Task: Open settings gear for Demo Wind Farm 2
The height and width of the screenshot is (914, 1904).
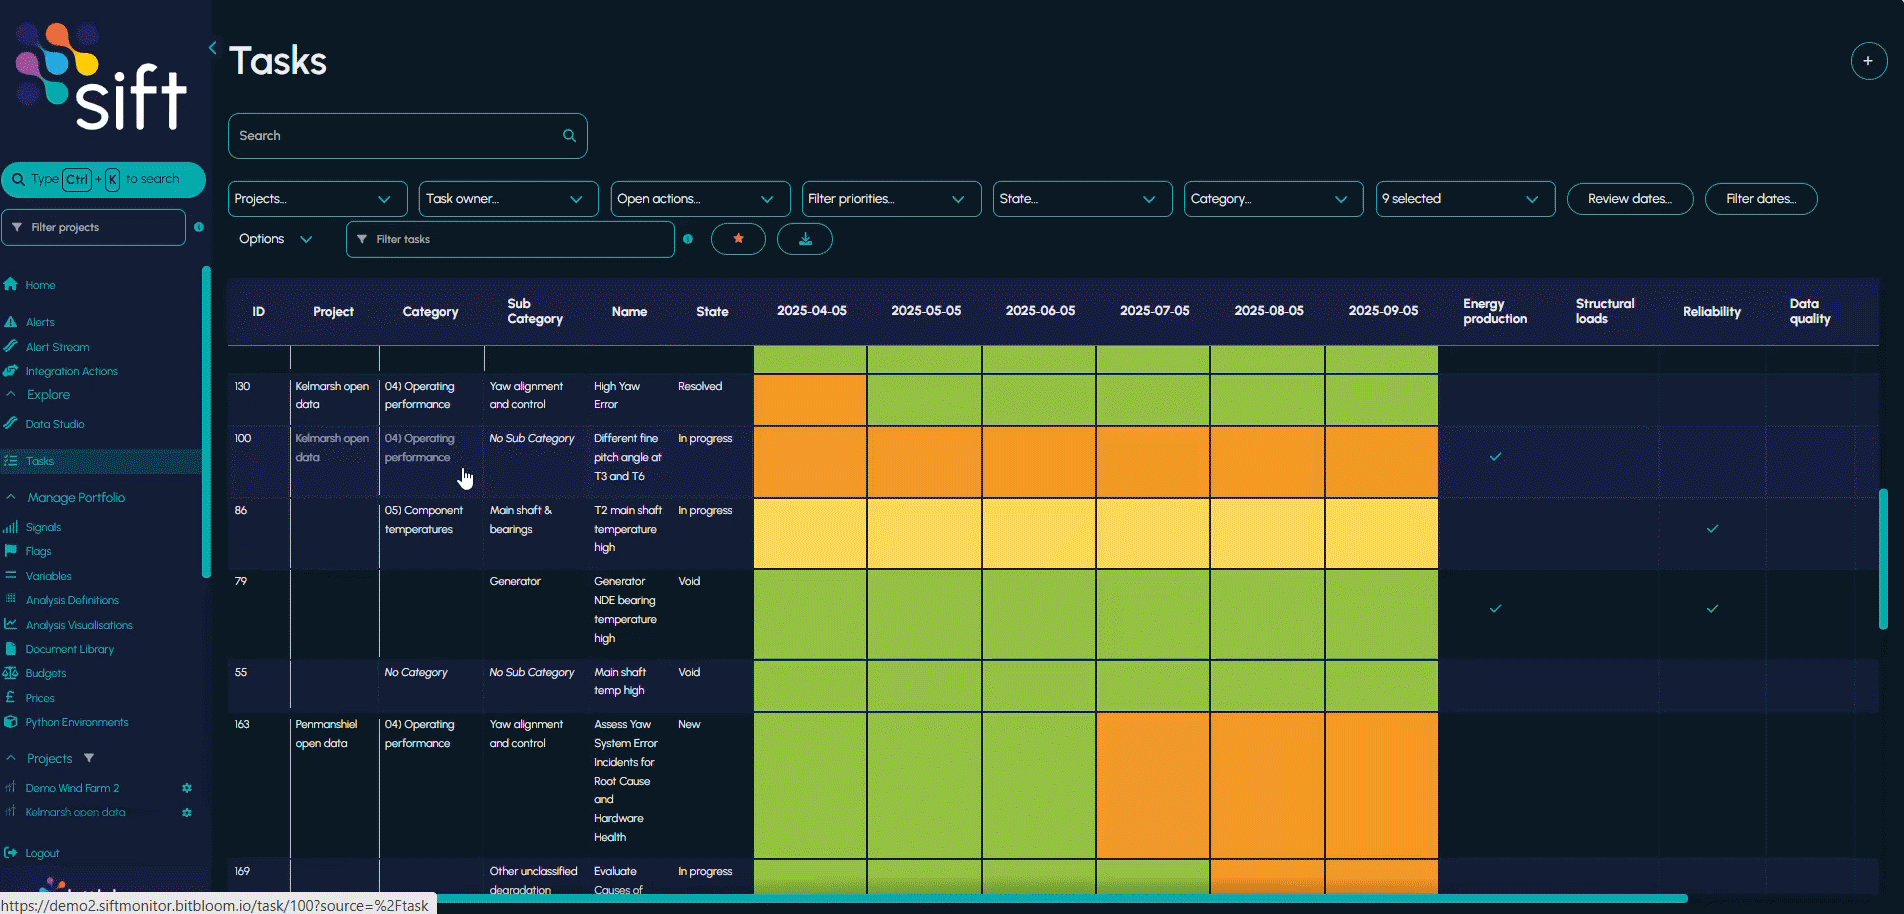Action: click(x=187, y=788)
